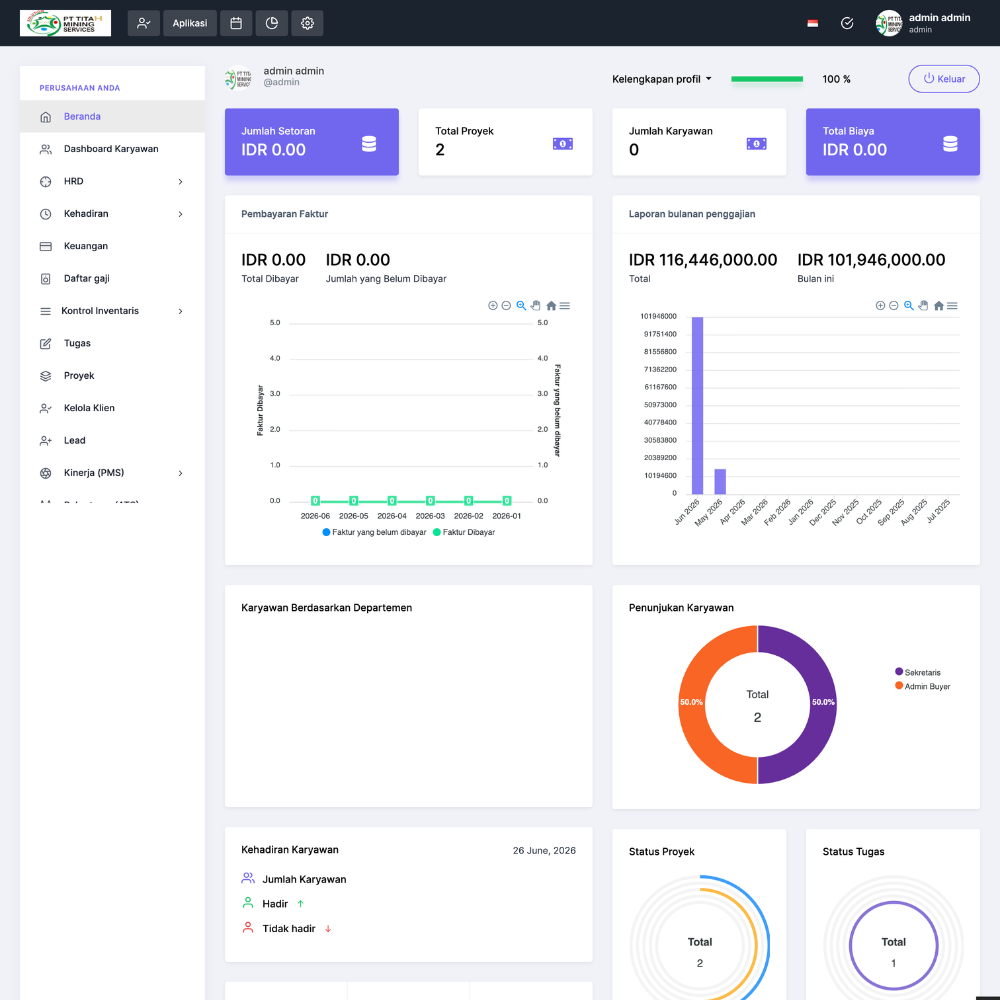Open Keuangan in sidebar
1000x1000 pixels.
(x=112, y=246)
